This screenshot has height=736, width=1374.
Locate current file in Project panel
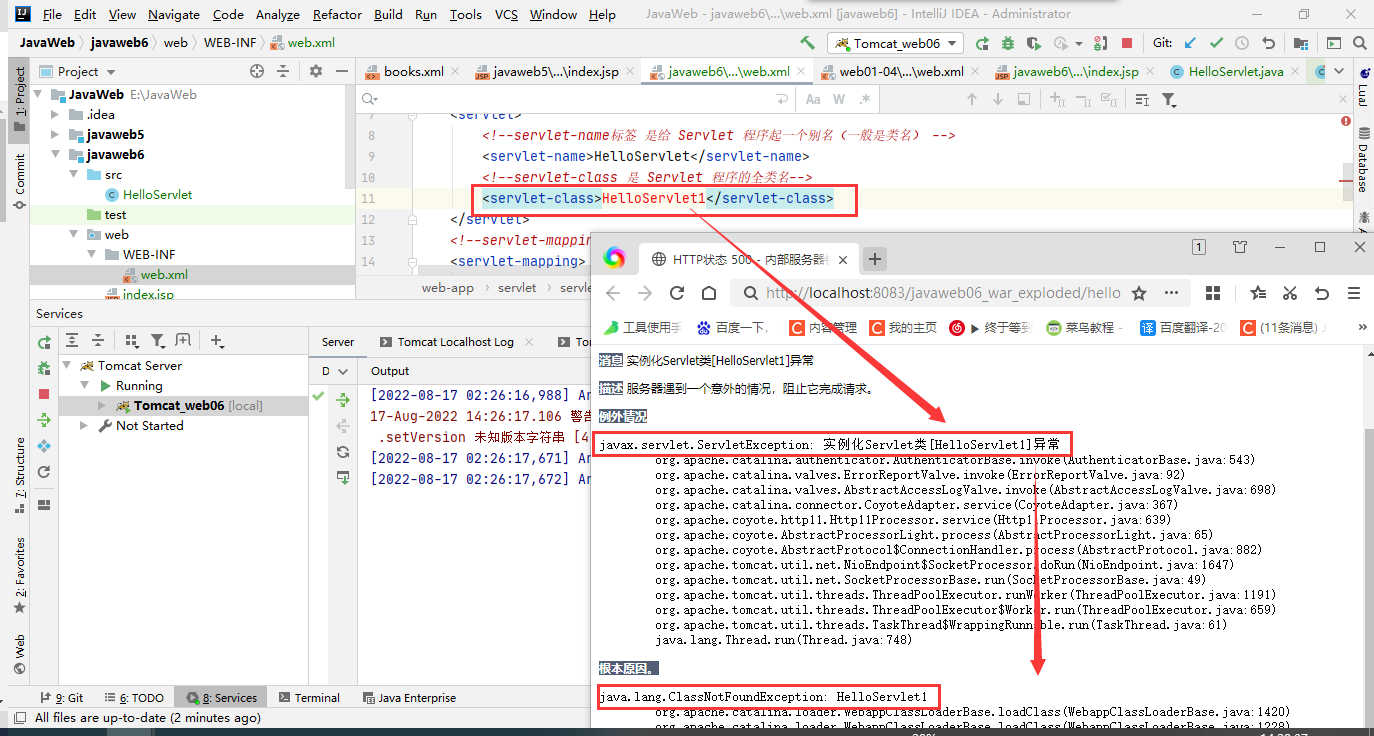coord(257,71)
